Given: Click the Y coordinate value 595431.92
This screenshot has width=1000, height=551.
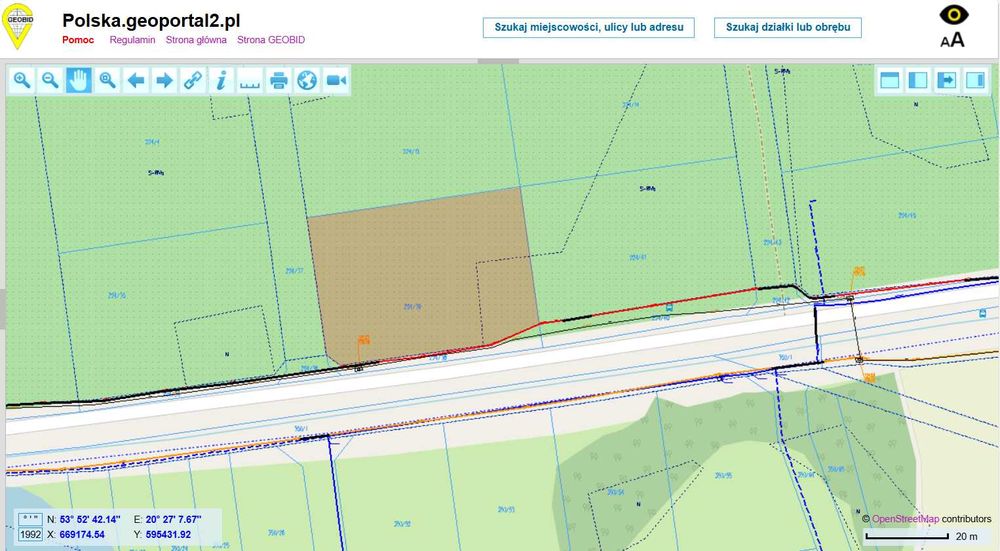Looking at the screenshot, I should click(x=168, y=534).
